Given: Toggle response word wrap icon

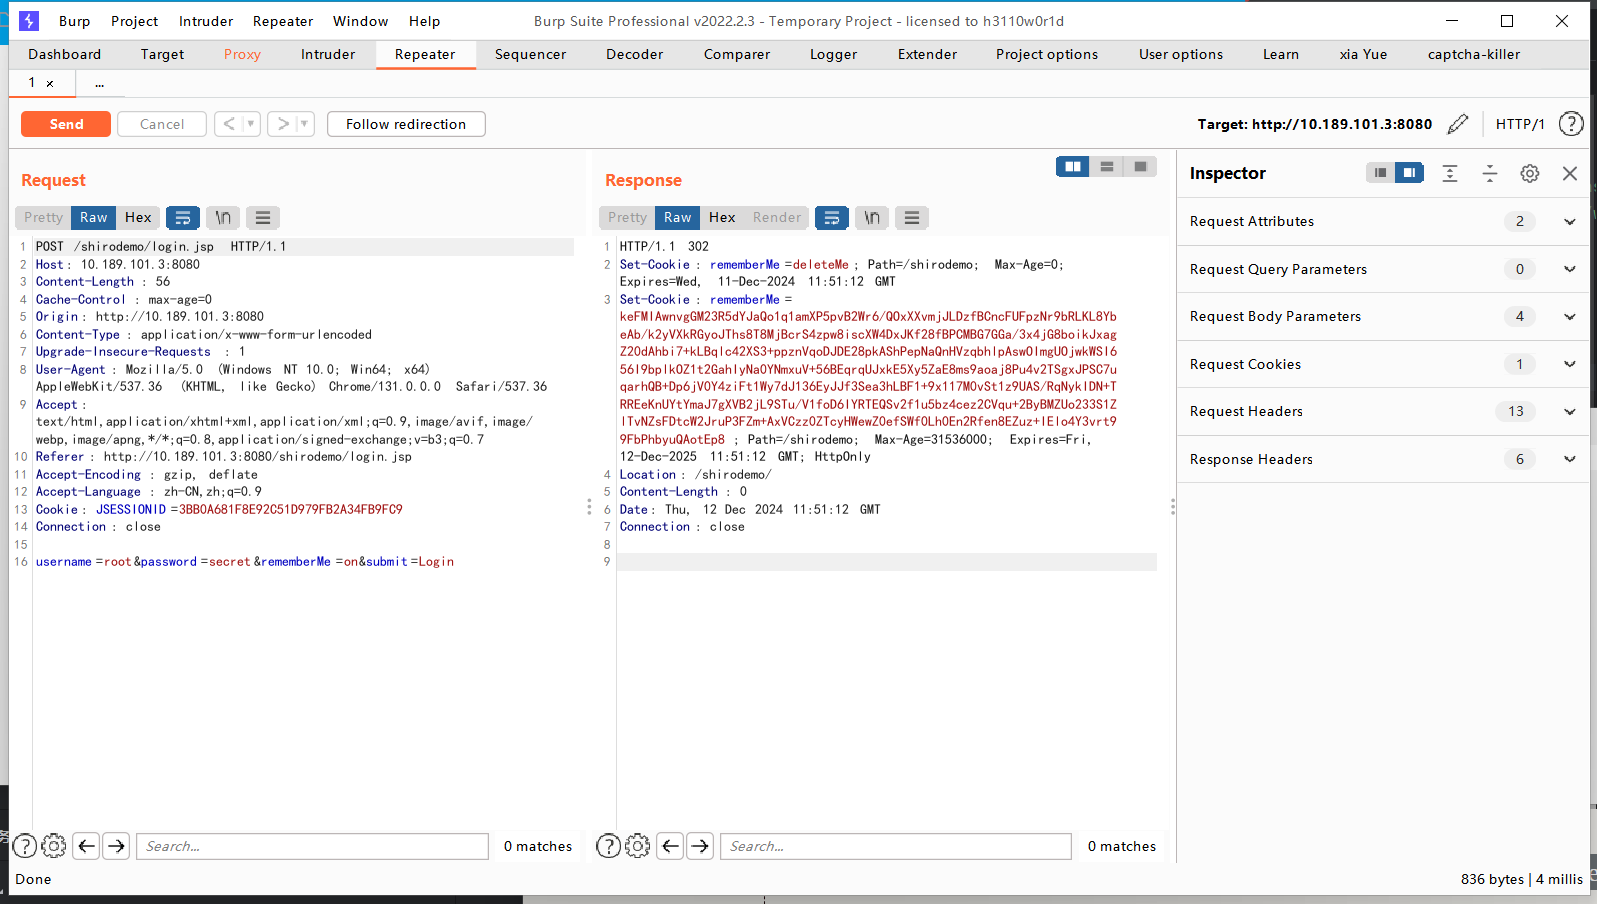Looking at the screenshot, I should (832, 217).
